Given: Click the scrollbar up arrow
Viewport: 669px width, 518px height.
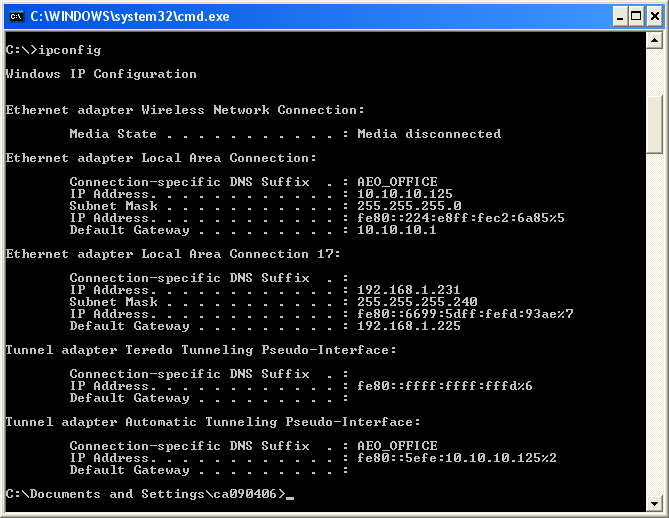Looking at the screenshot, I should pyautogui.click(x=655, y=41).
